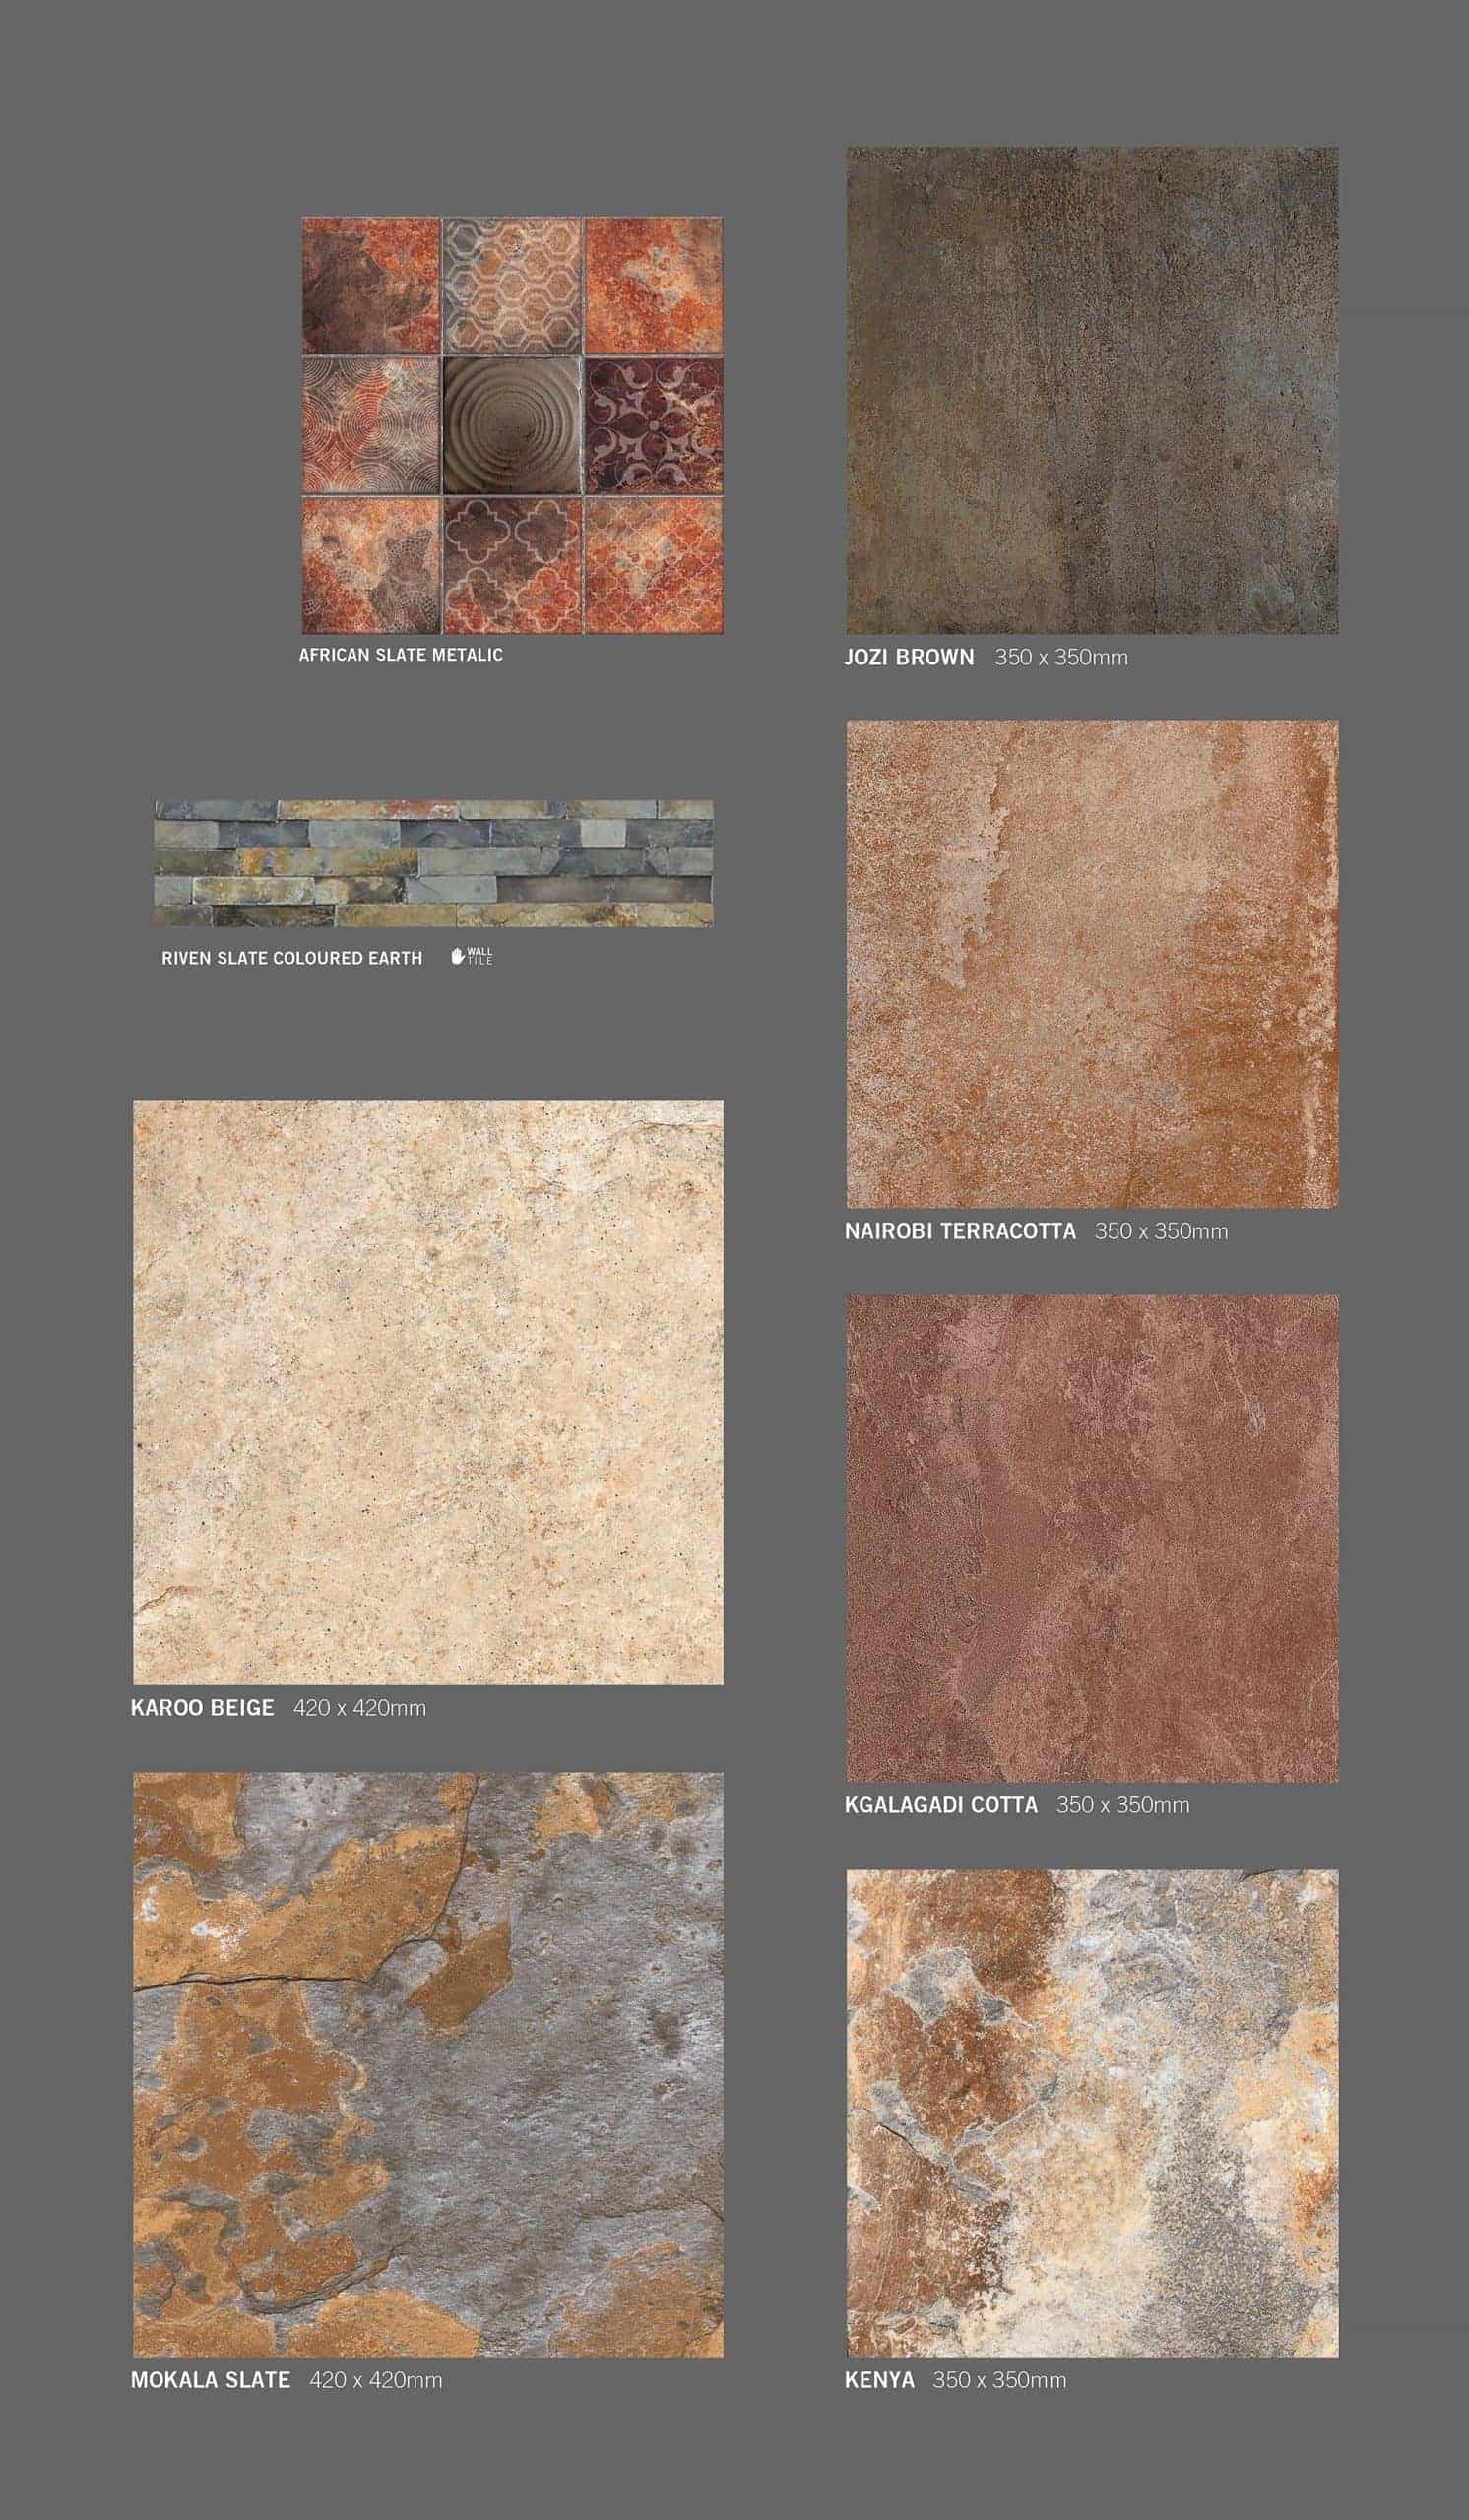Click the dark maroon floral tile in the mosaic
This screenshot has width=1469, height=2520.
coord(653,426)
